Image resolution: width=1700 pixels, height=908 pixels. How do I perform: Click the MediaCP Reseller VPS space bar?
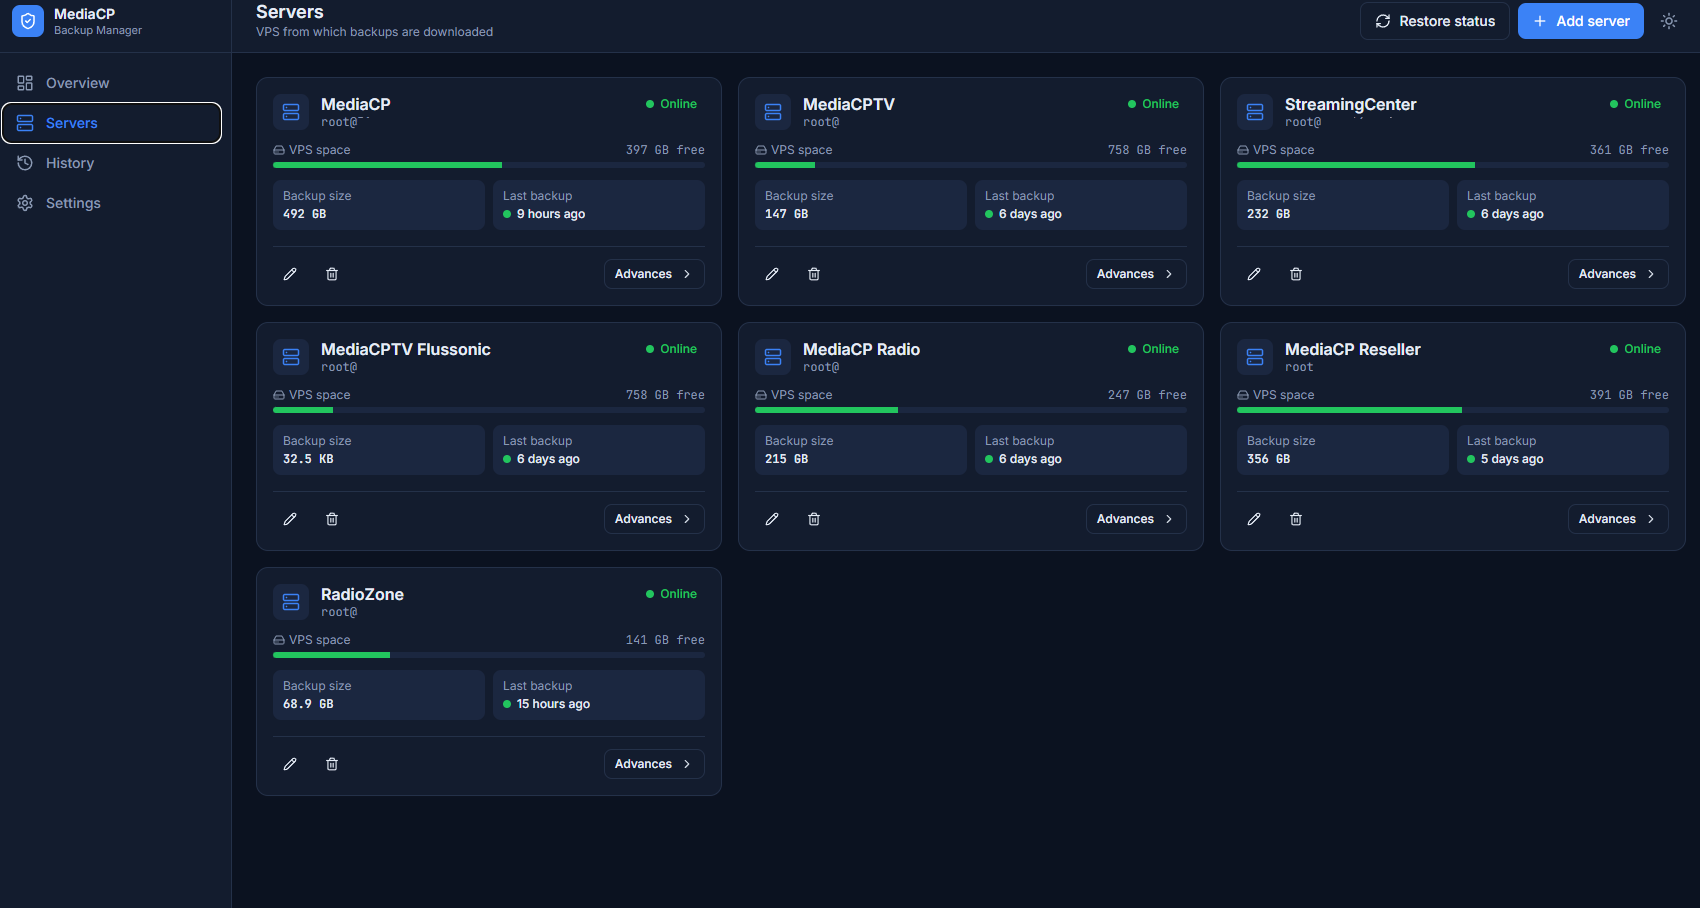click(x=1453, y=410)
